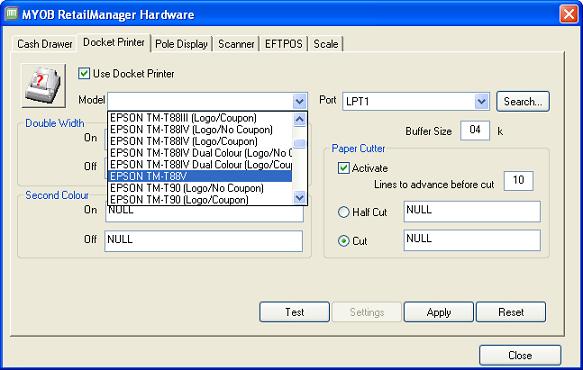583x370 pixels.
Task: Click the Buffer Size input field
Action: 475,130
